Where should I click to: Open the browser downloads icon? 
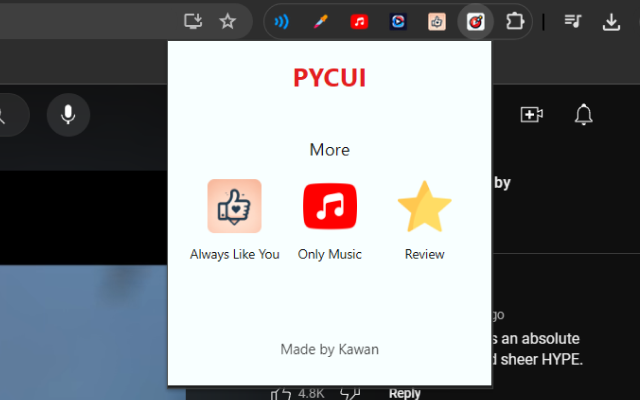point(611,22)
